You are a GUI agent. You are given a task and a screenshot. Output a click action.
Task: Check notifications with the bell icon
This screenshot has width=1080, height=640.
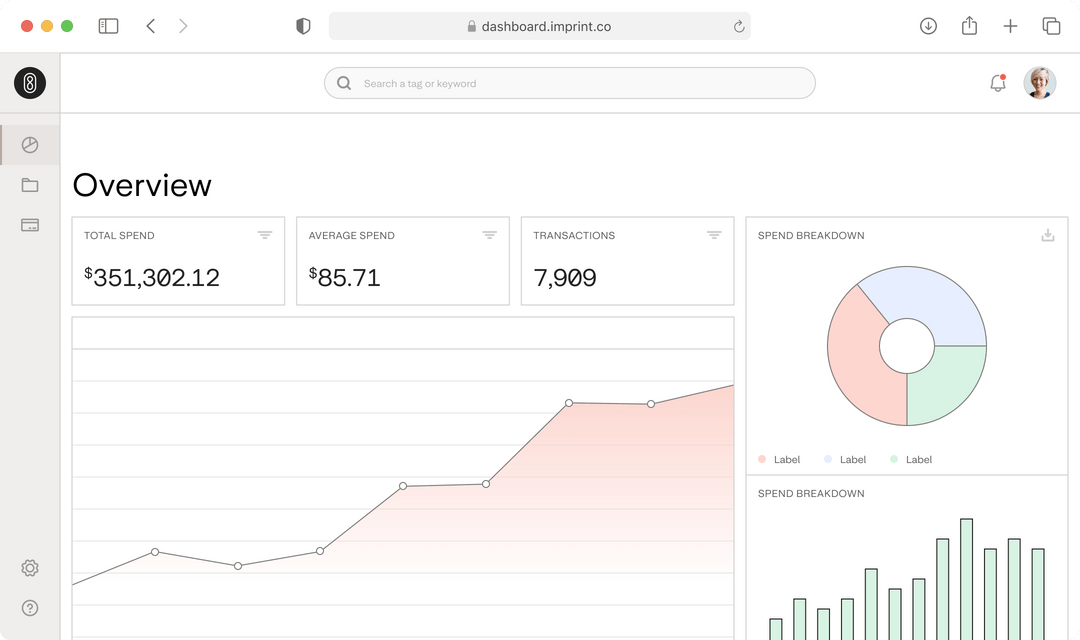[997, 83]
